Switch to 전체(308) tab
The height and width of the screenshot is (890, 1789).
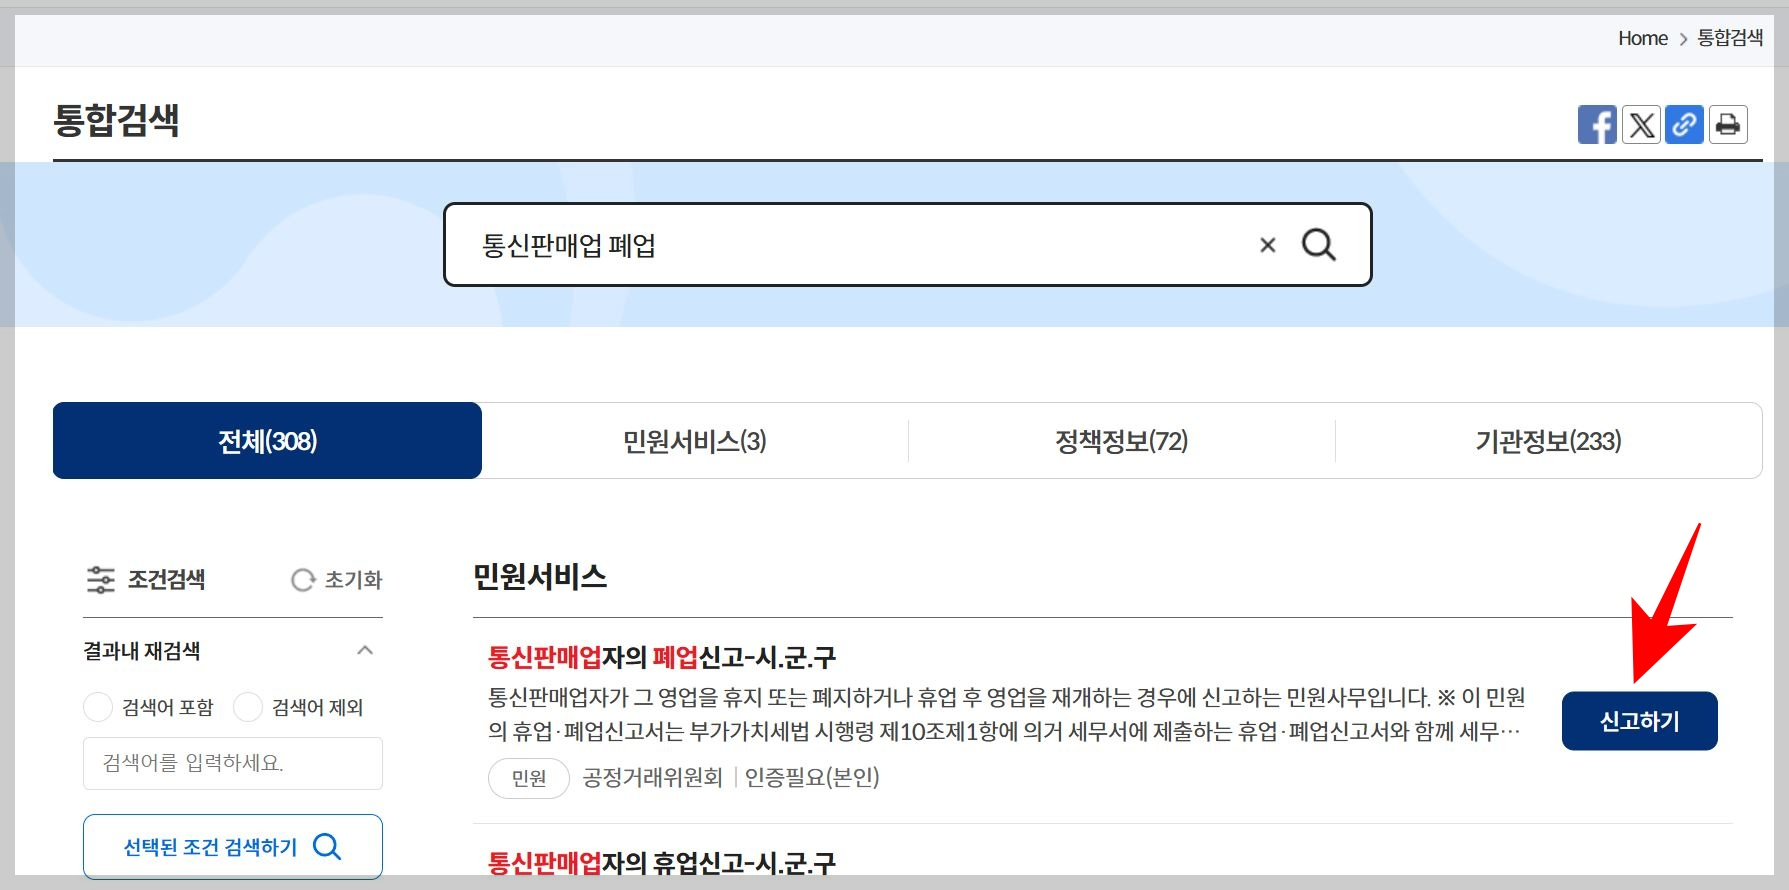pos(267,441)
